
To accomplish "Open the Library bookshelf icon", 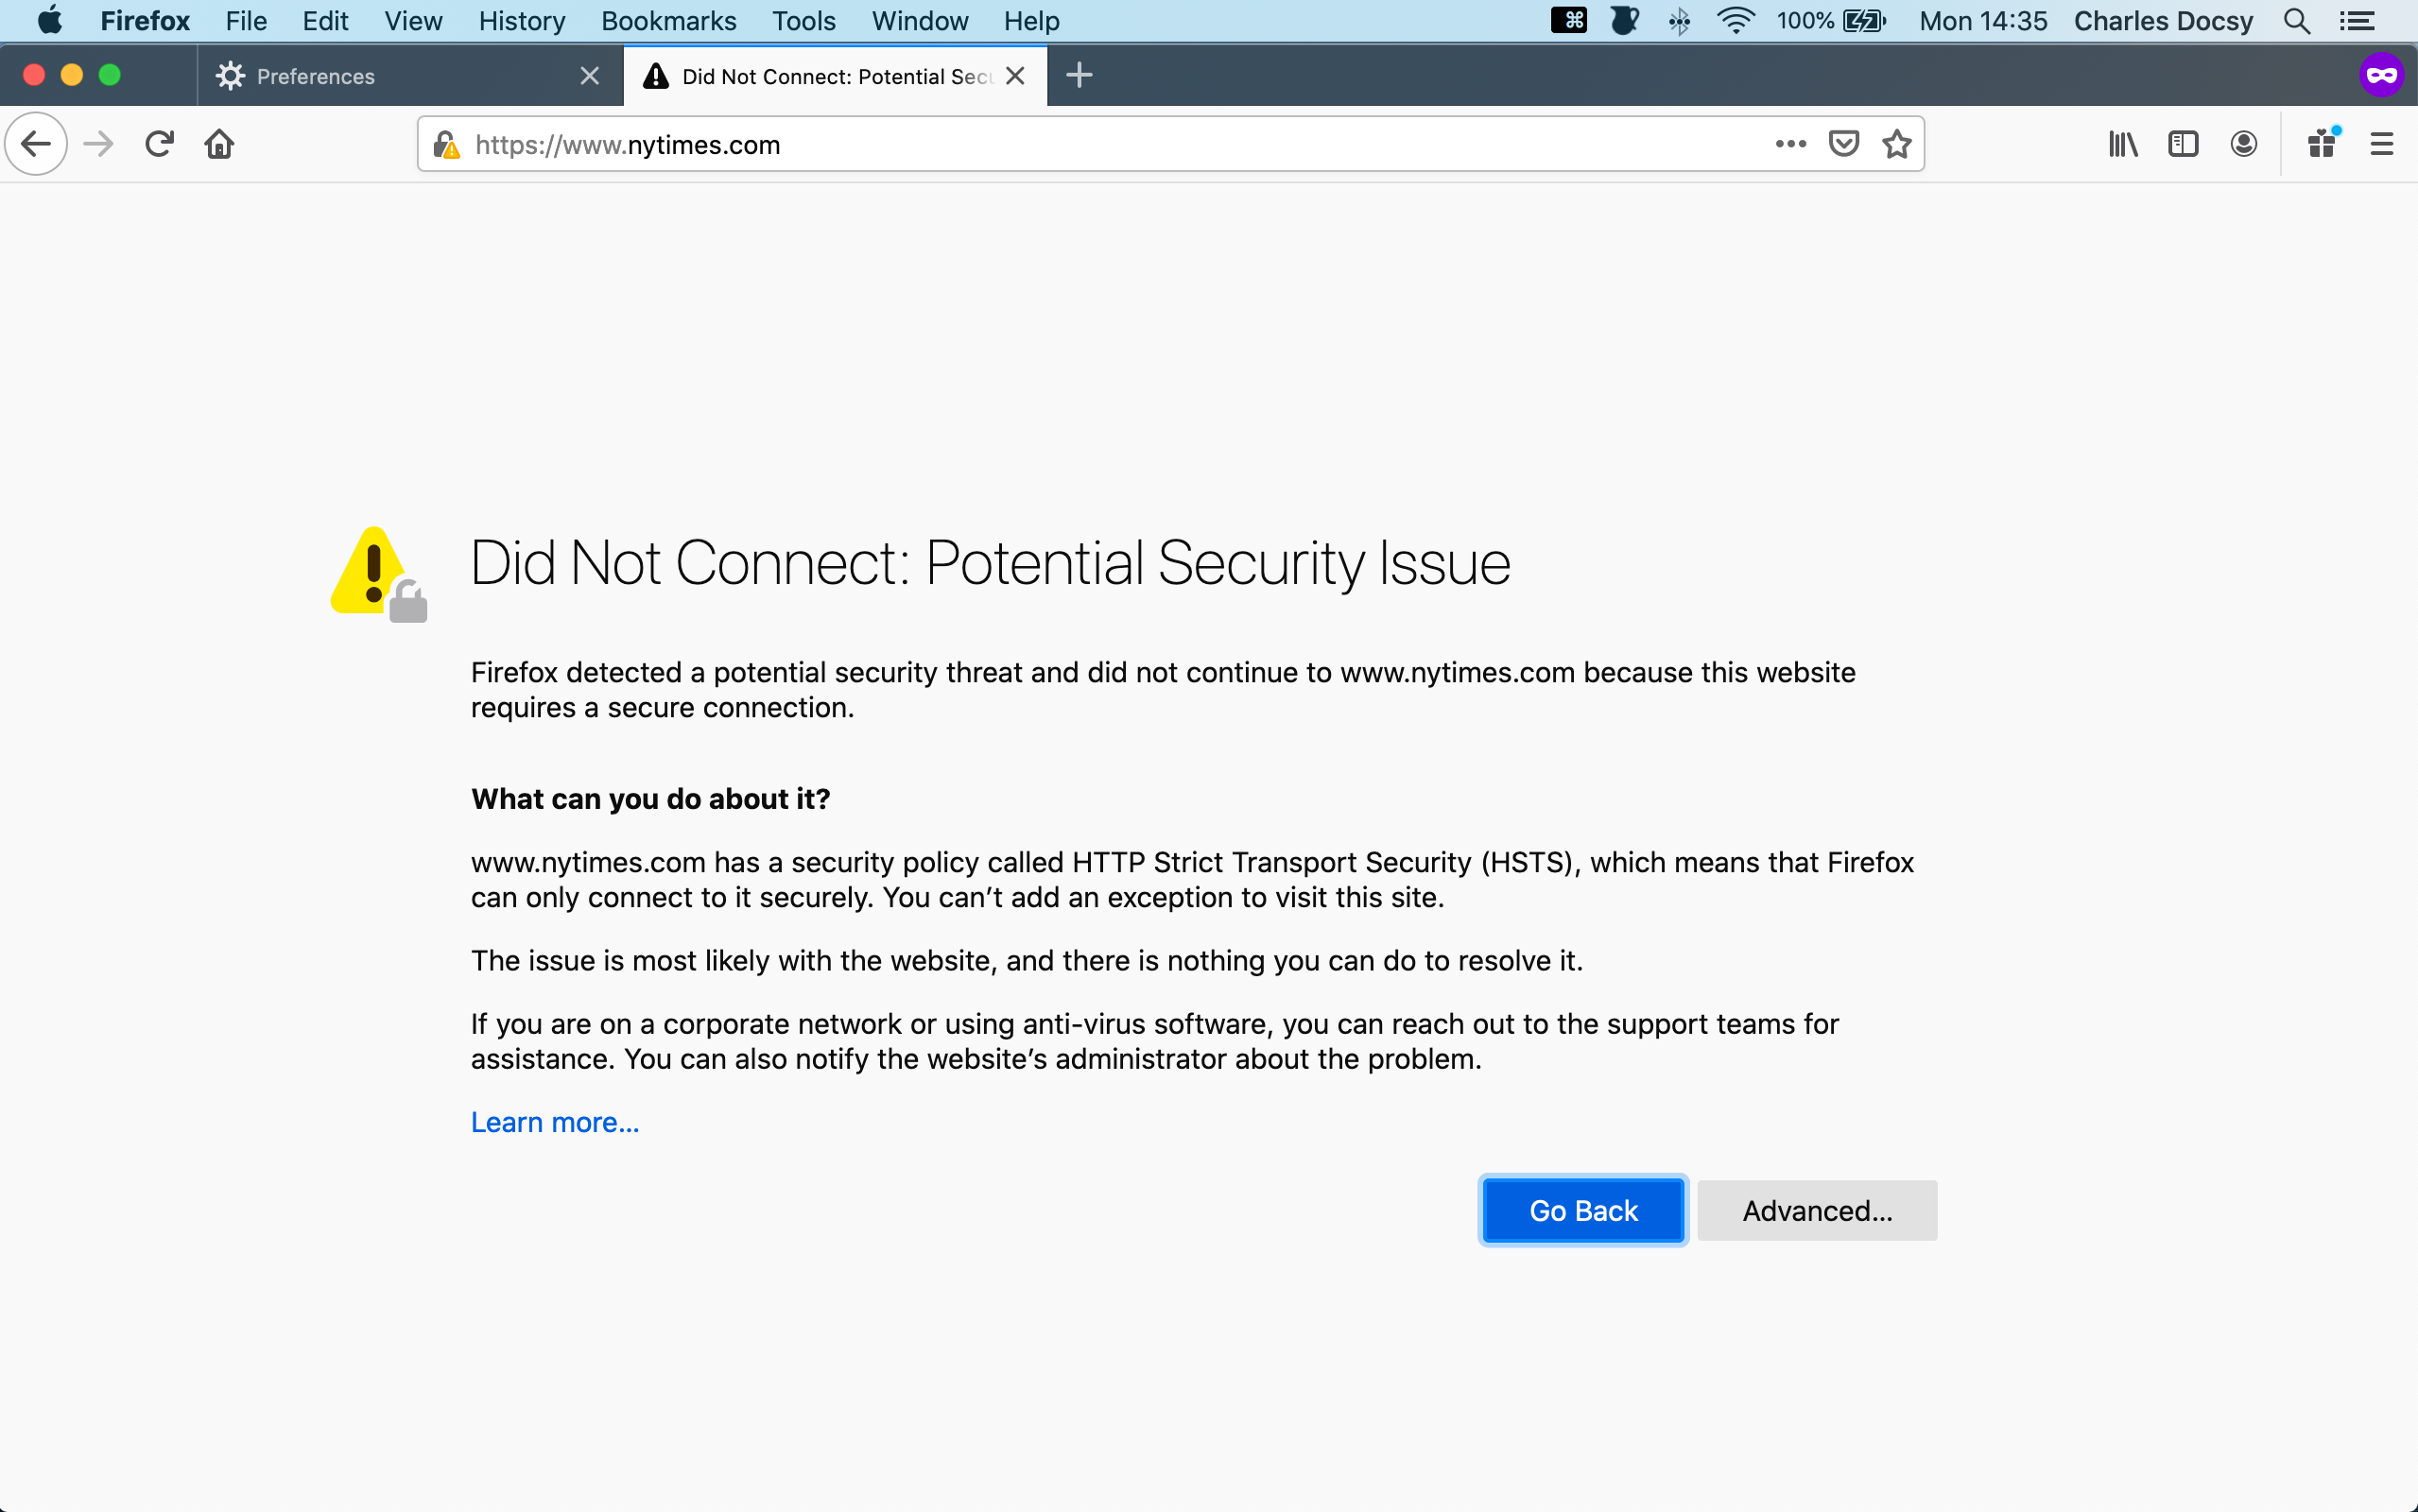I will coord(2122,144).
